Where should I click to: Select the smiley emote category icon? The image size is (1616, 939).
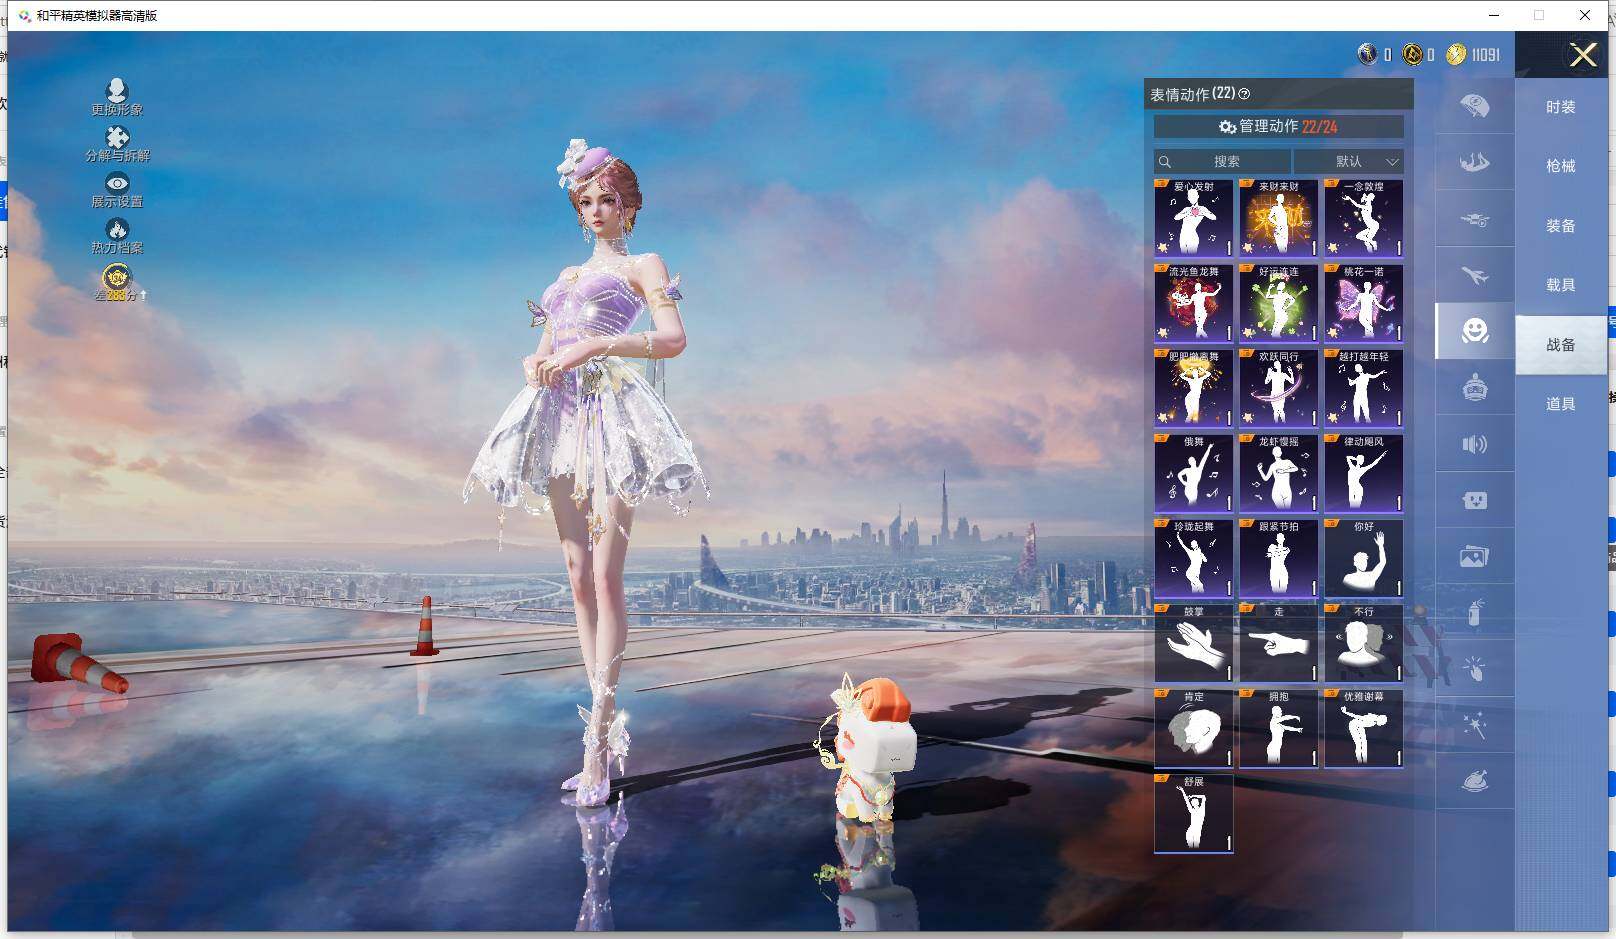tap(1474, 331)
